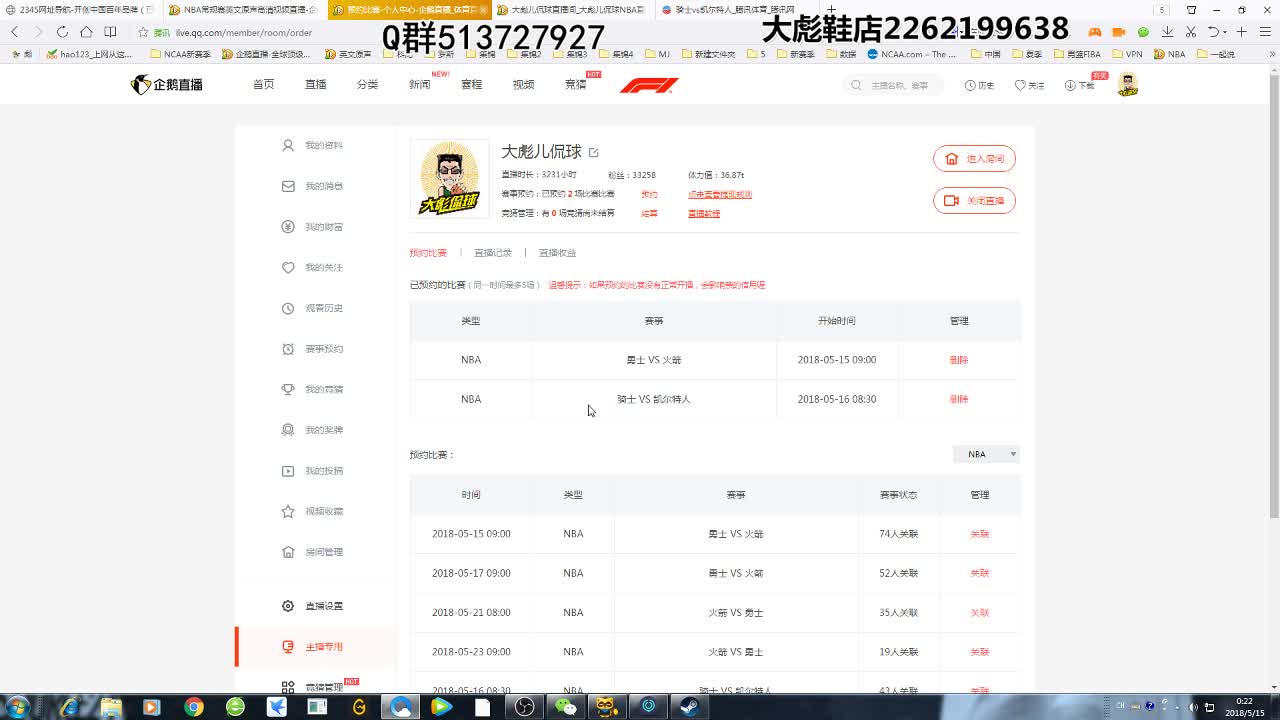The height and width of the screenshot is (720, 1280).
Task: Open 我的财富 yen coin icon
Action: 288,227
